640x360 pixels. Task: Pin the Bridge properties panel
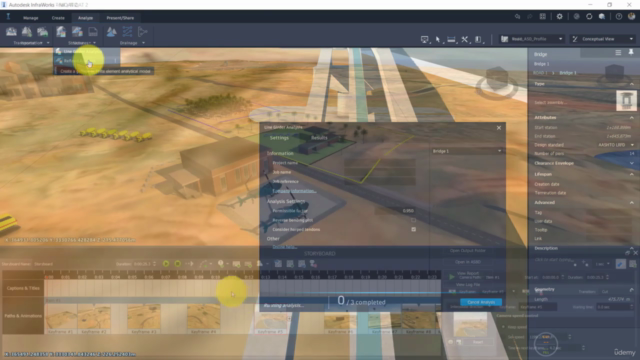631,52
